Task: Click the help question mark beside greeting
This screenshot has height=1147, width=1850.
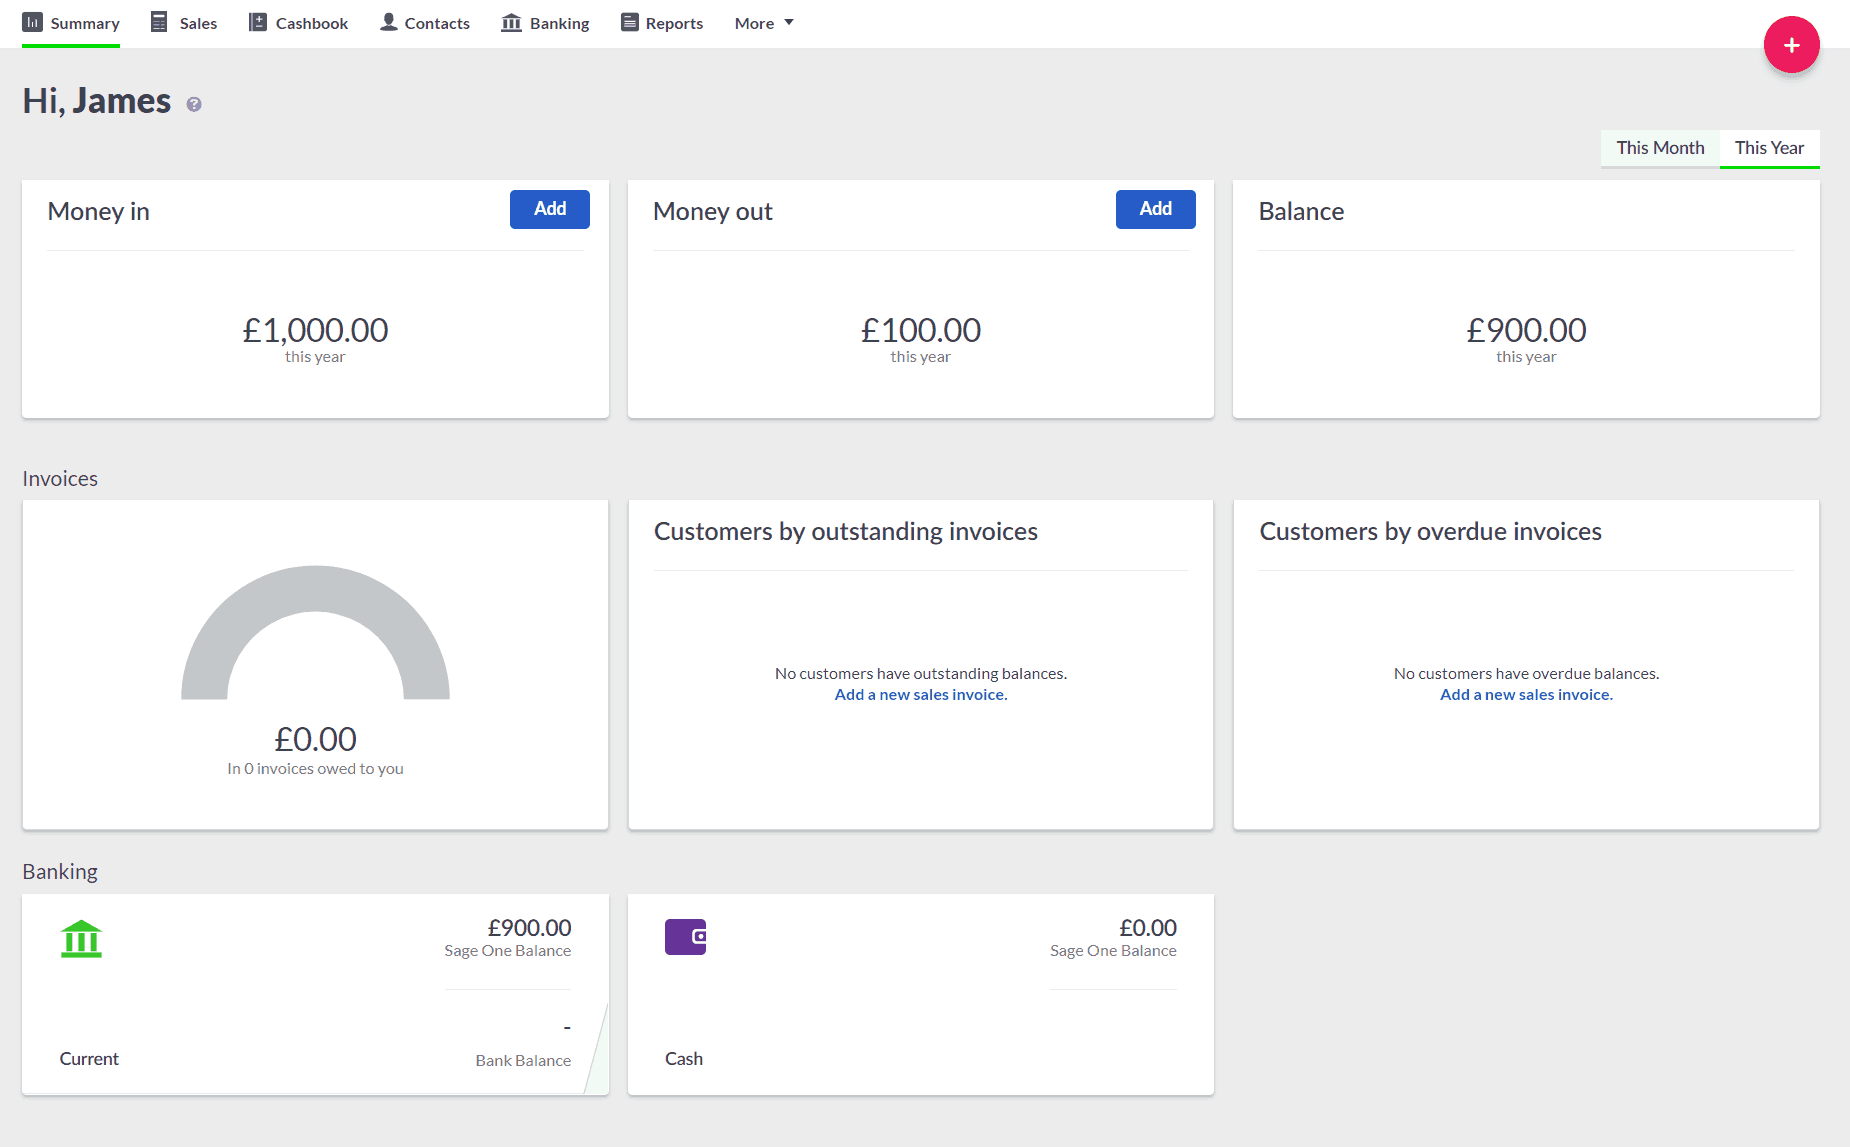Action: point(194,104)
